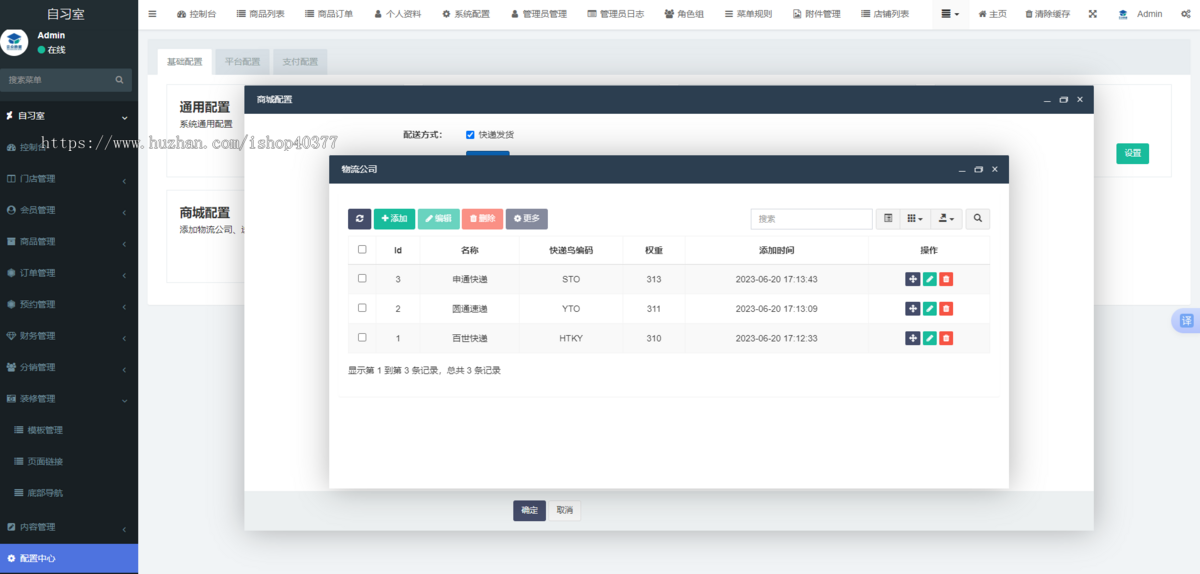Click 搜索菜单 sidebar search field

point(56,80)
